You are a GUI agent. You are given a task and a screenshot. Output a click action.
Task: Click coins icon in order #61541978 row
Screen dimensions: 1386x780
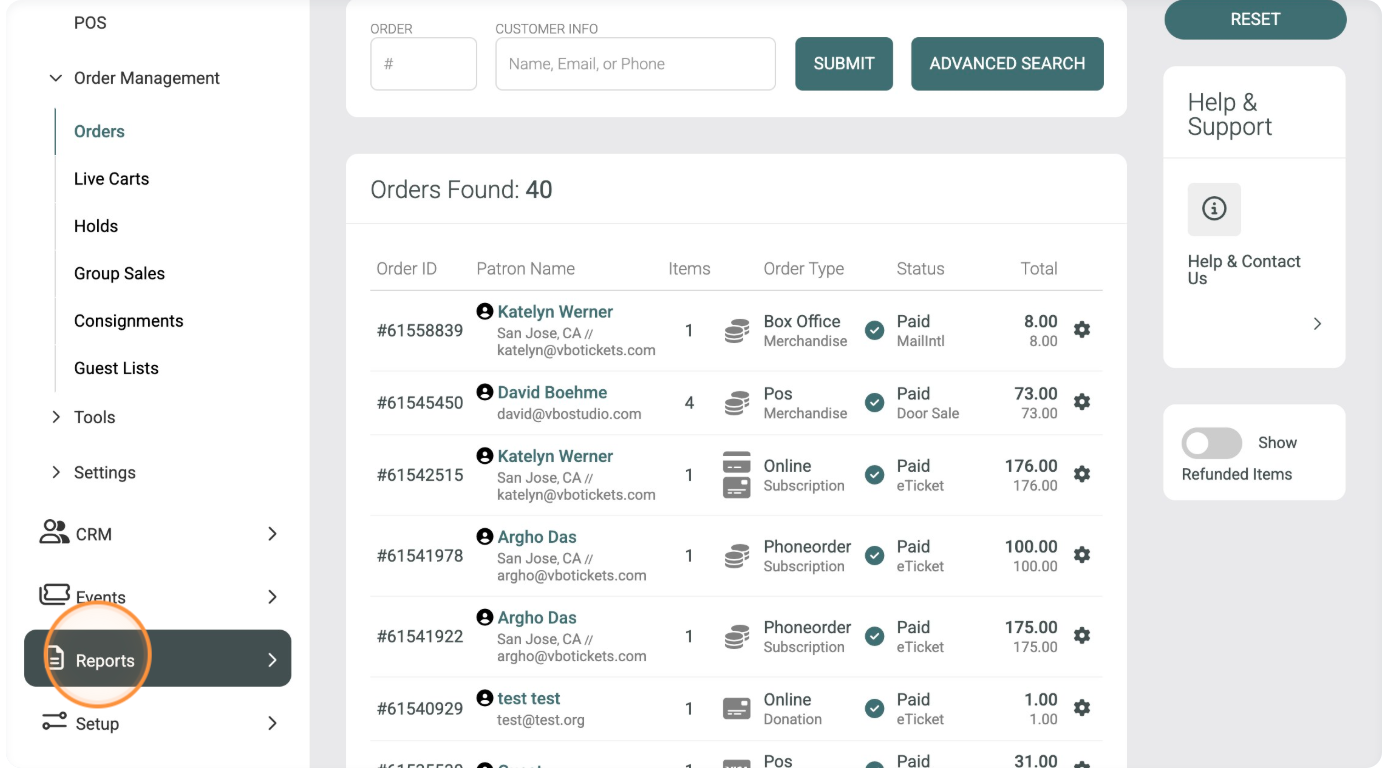[x=737, y=556]
